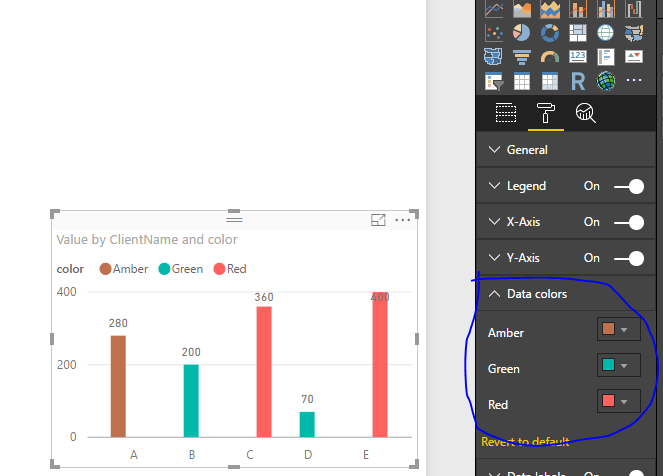Open the Red color swatch picker

[x=619, y=401]
